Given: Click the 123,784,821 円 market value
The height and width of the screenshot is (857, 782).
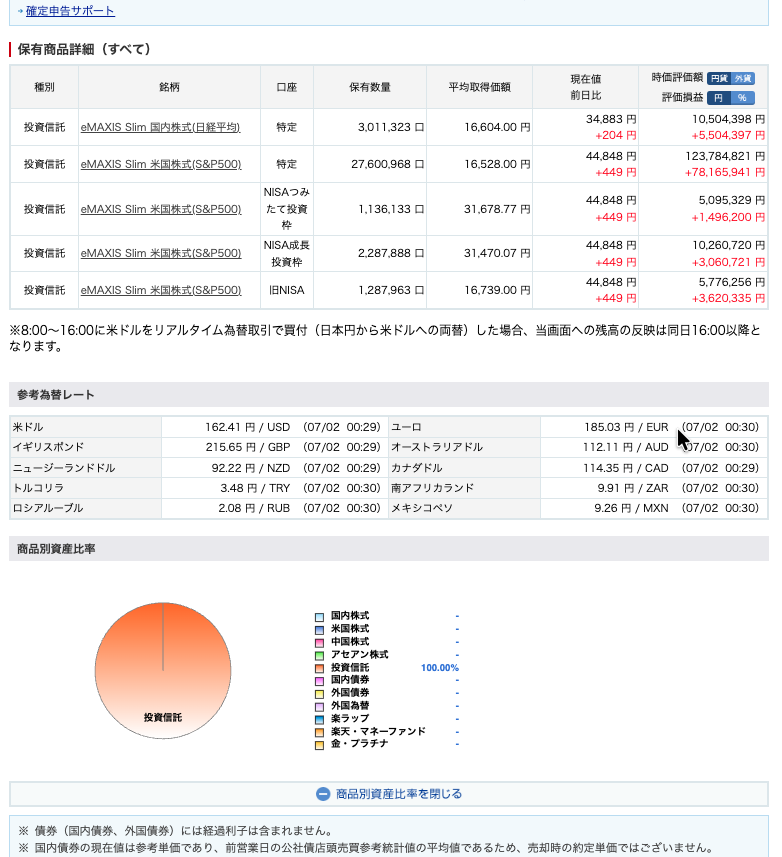Looking at the screenshot, I should click(x=725, y=156).
